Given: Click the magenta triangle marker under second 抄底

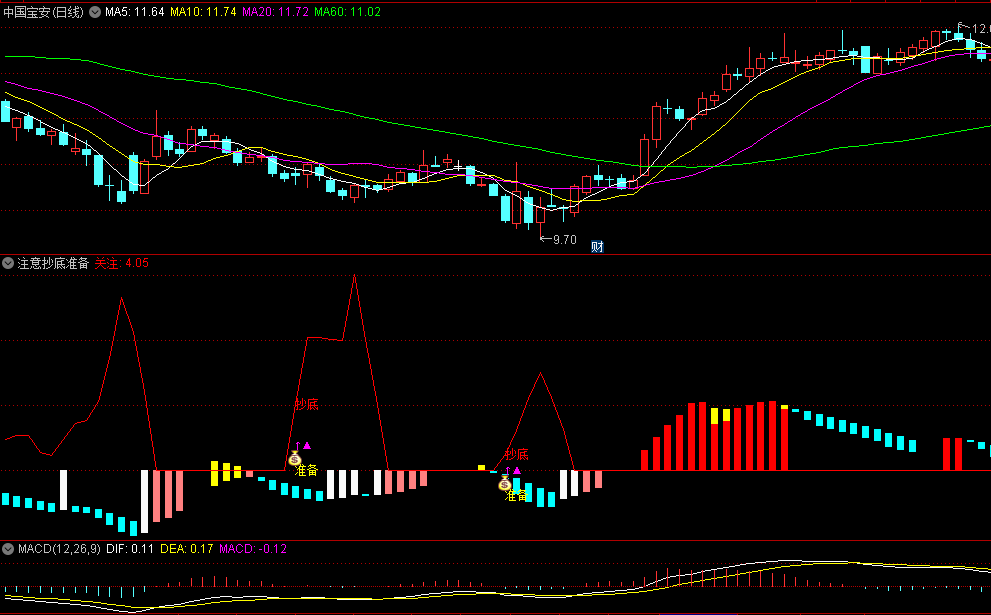Looking at the screenshot, I should [x=517, y=471].
